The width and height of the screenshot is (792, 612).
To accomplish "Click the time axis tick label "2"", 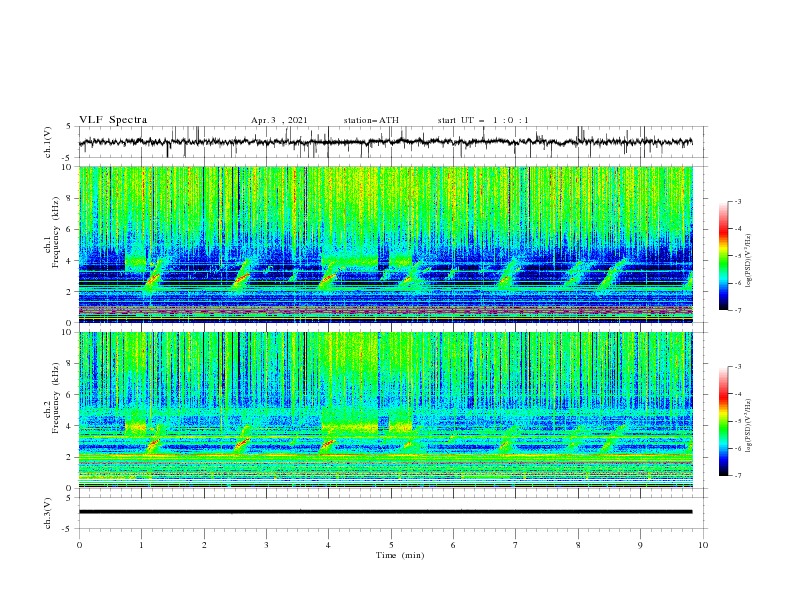I will (x=204, y=545).
